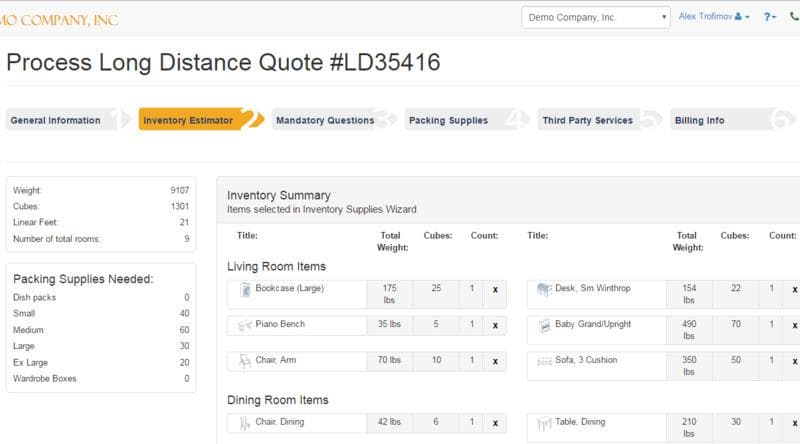Click the Process Long Distance Quote title
The height and width of the screenshot is (444, 800).
[x=223, y=62]
